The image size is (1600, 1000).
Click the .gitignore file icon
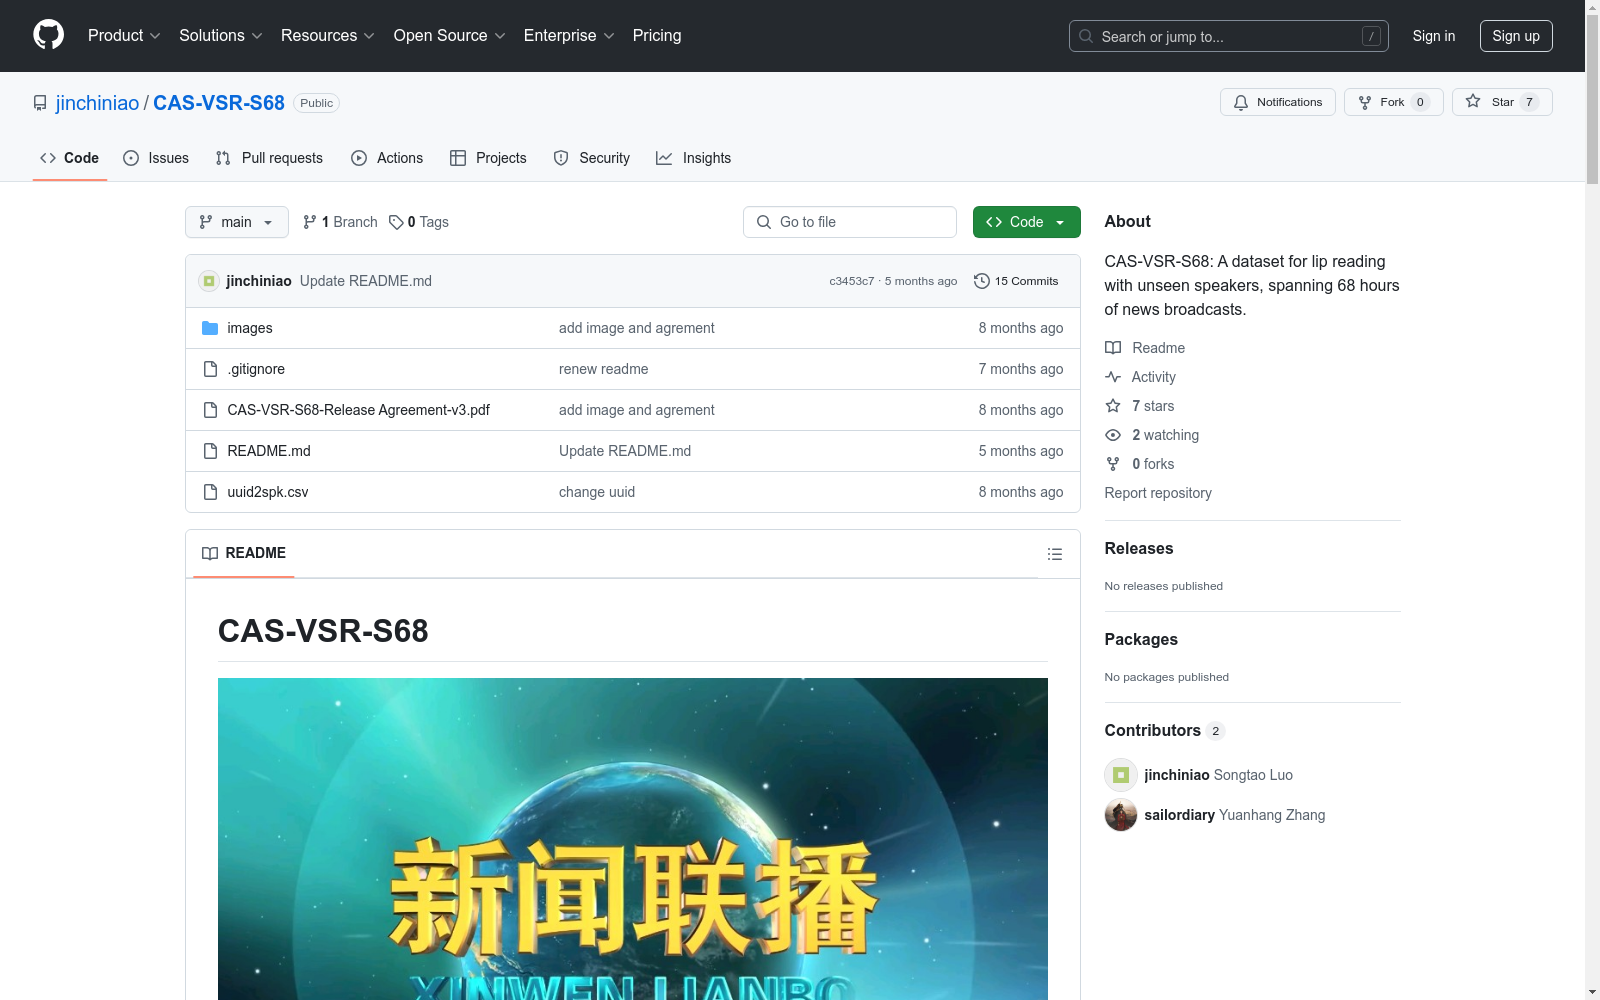click(210, 369)
